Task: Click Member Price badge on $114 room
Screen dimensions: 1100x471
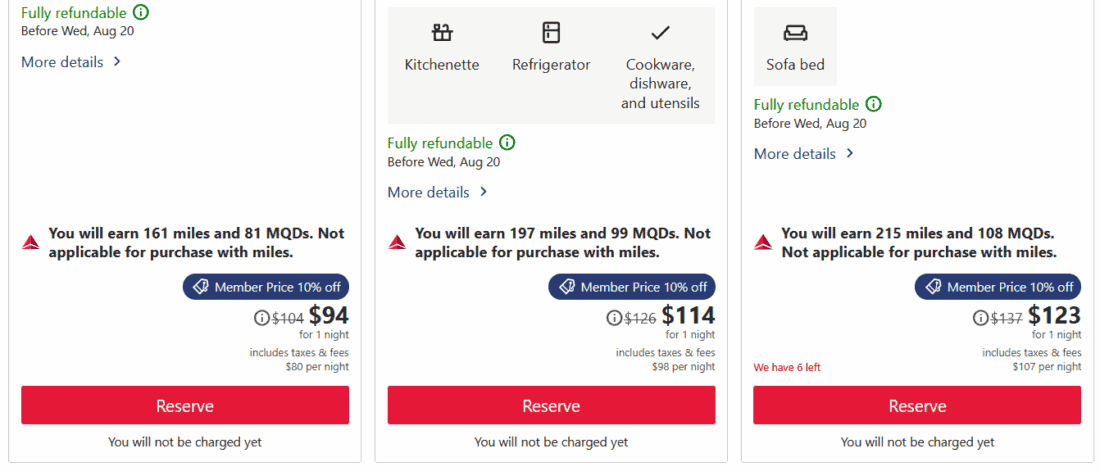Action: click(631, 287)
